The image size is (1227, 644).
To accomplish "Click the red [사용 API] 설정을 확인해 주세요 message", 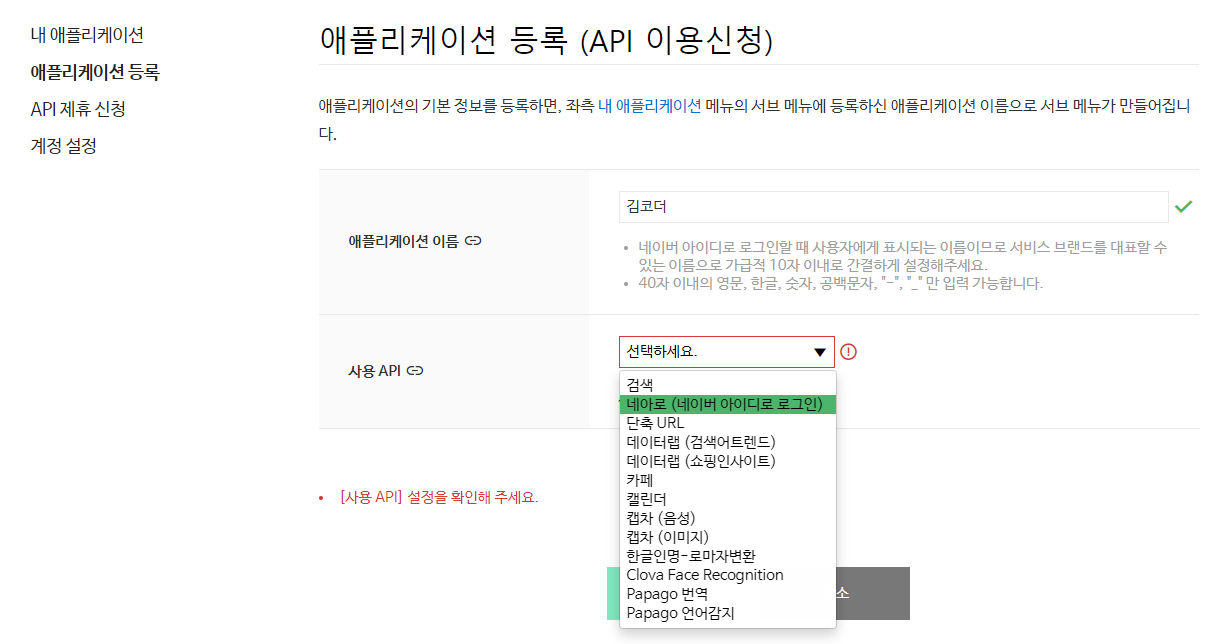I will tap(439, 497).
